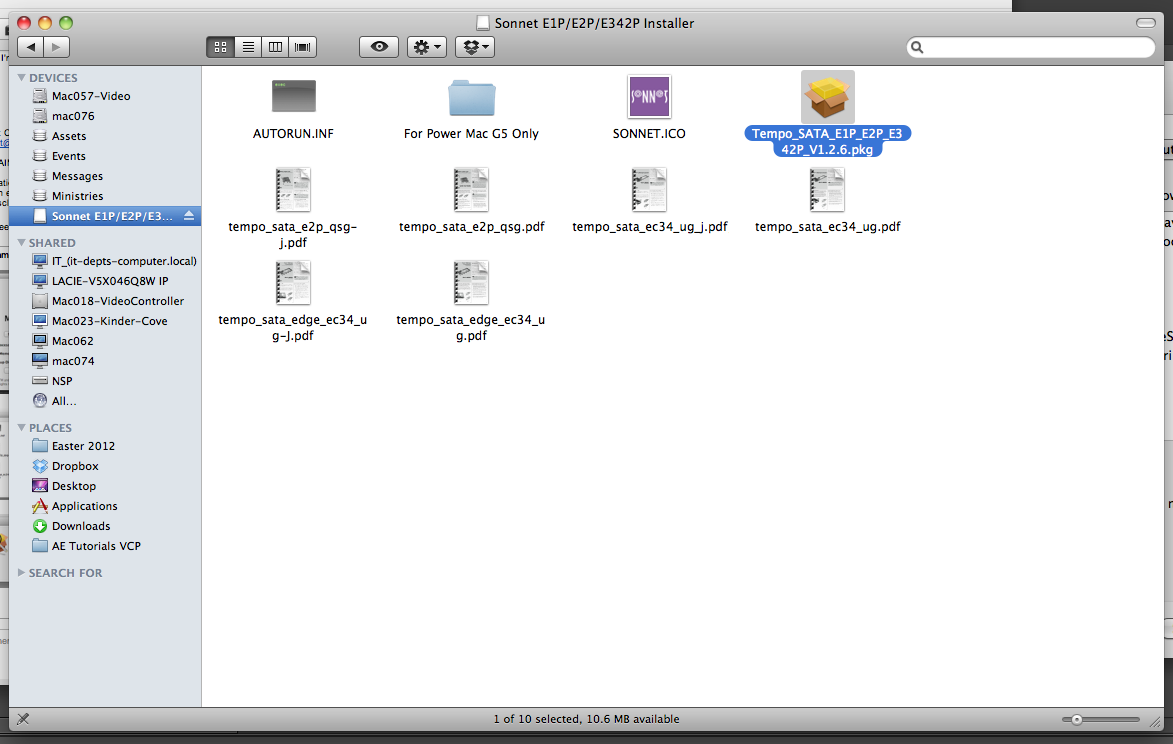This screenshot has height=744, width=1173.
Task: Select Mac057-Video in the sidebar
Action: point(105,96)
